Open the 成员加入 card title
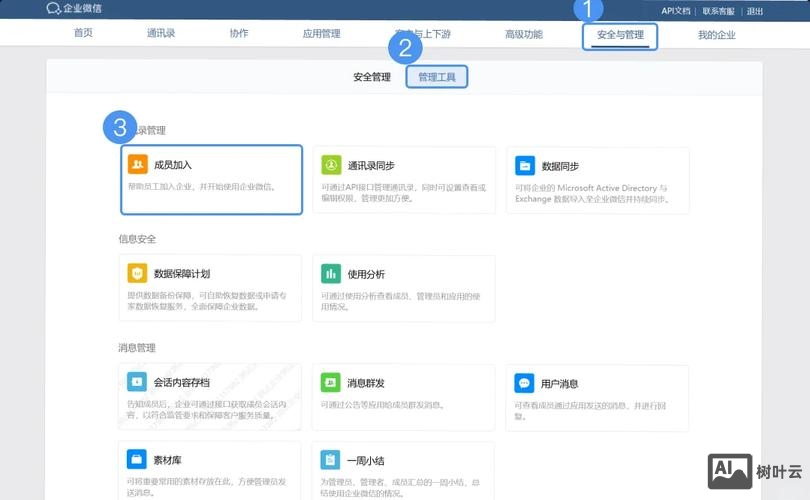 tap(173, 165)
